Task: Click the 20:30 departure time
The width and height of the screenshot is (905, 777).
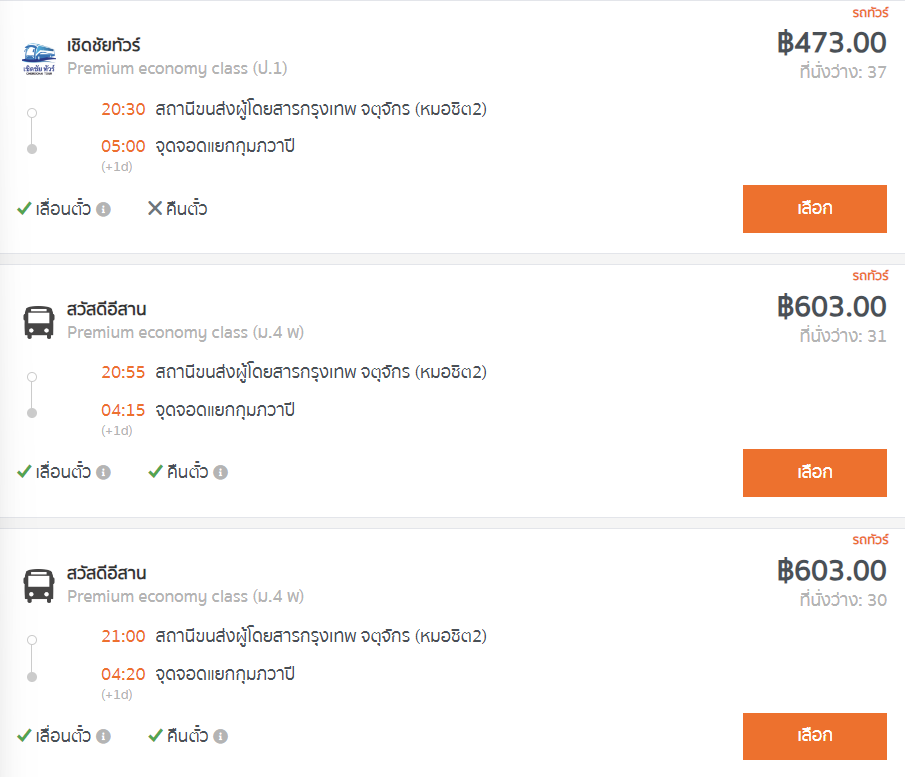Action: (x=123, y=109)
